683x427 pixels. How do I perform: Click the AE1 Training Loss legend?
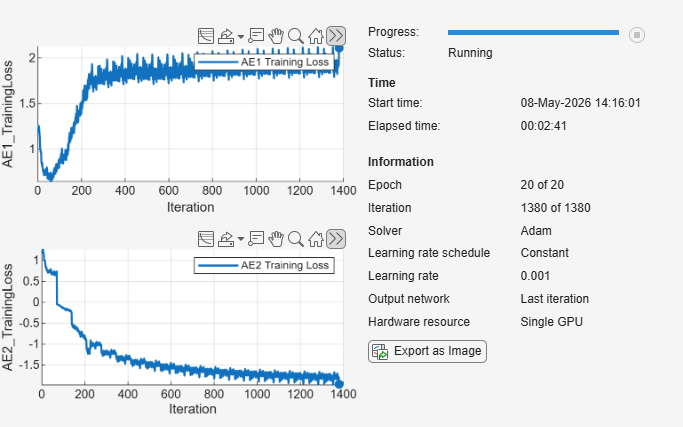[x=264, y=62]
